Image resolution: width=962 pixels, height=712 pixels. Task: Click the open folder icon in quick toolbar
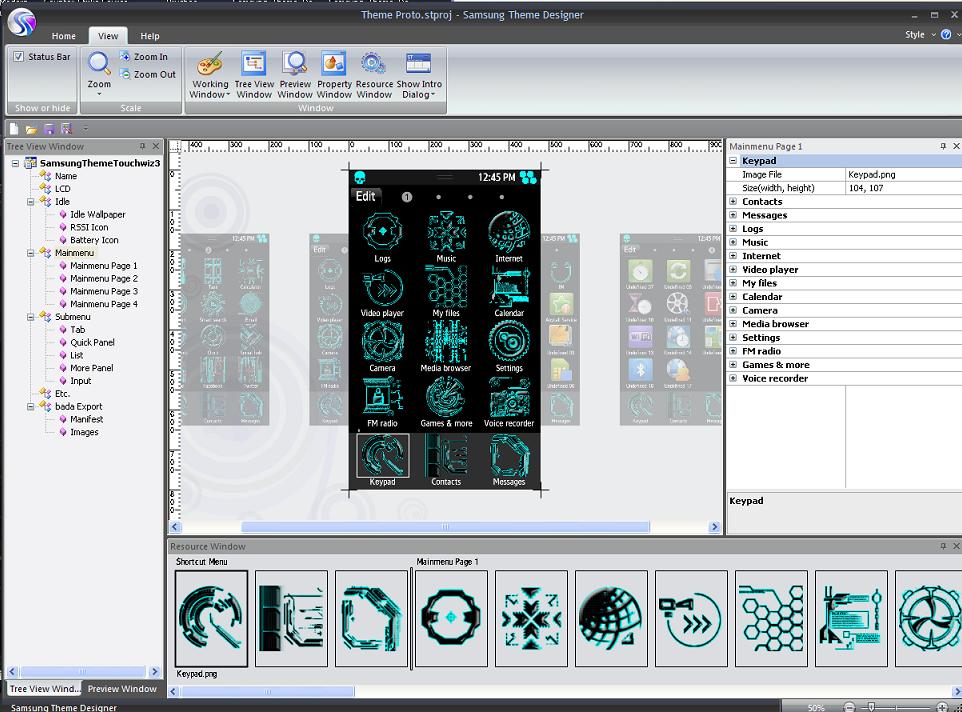[x=31, y=129]
